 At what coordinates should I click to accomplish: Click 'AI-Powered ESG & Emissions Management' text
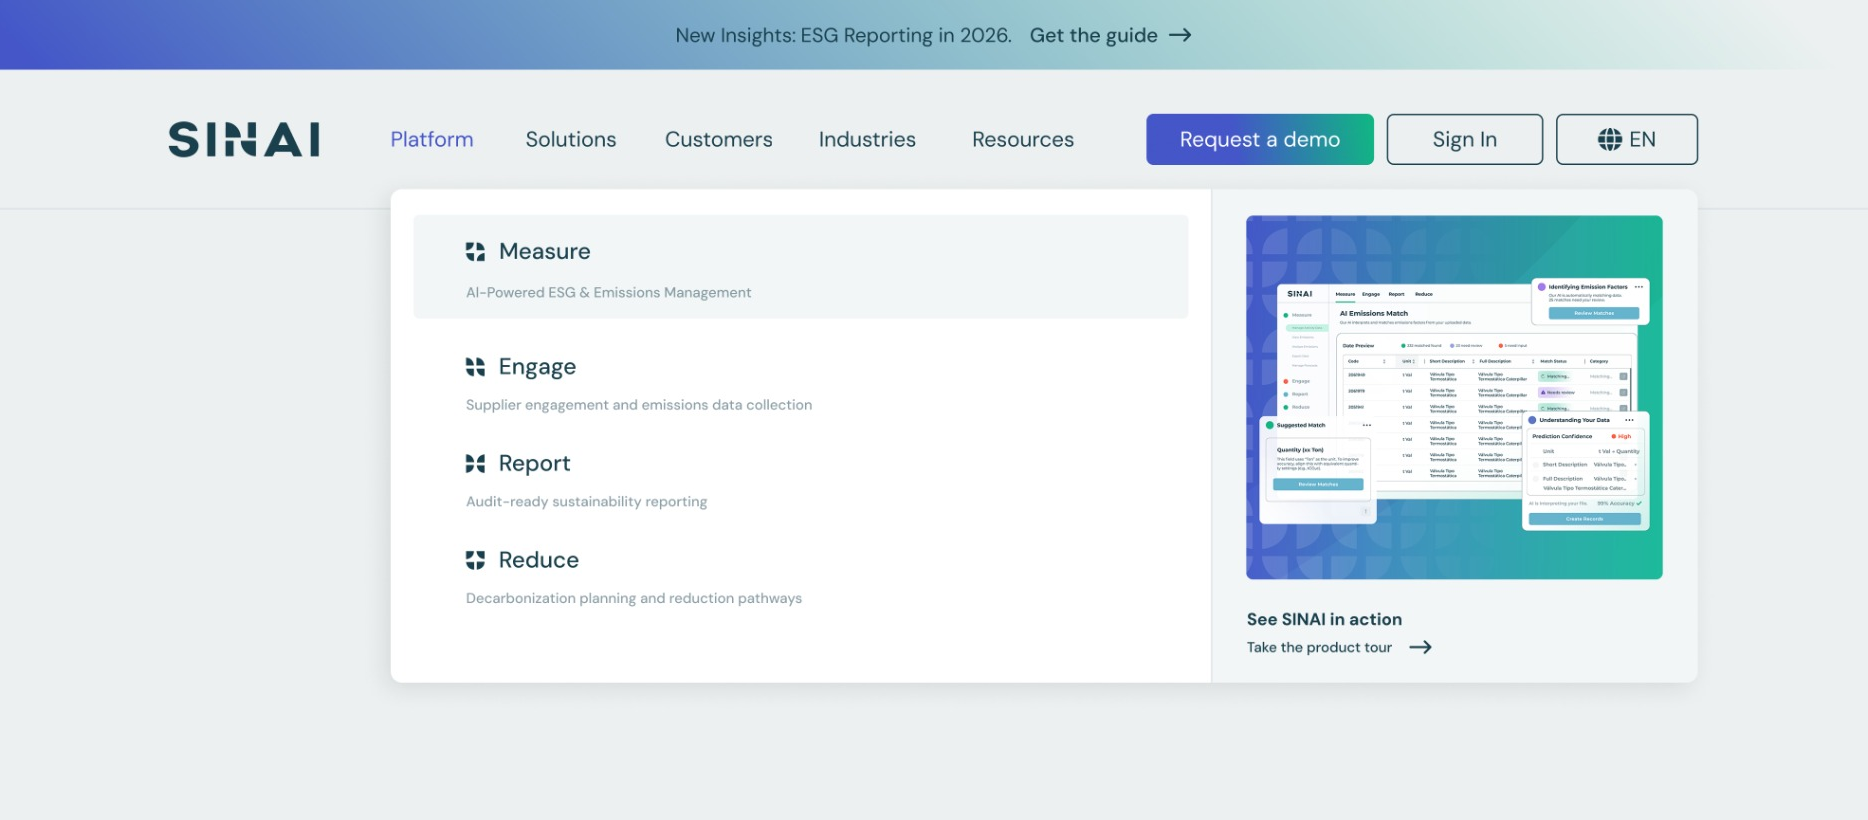click(609, 292)
